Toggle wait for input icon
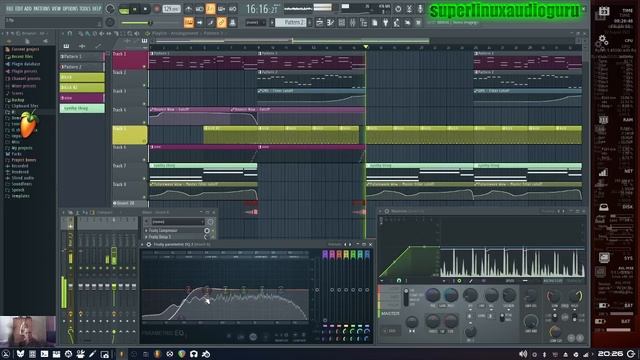The height and width of the screenshot is (360, 640). (x=199, y=9)
